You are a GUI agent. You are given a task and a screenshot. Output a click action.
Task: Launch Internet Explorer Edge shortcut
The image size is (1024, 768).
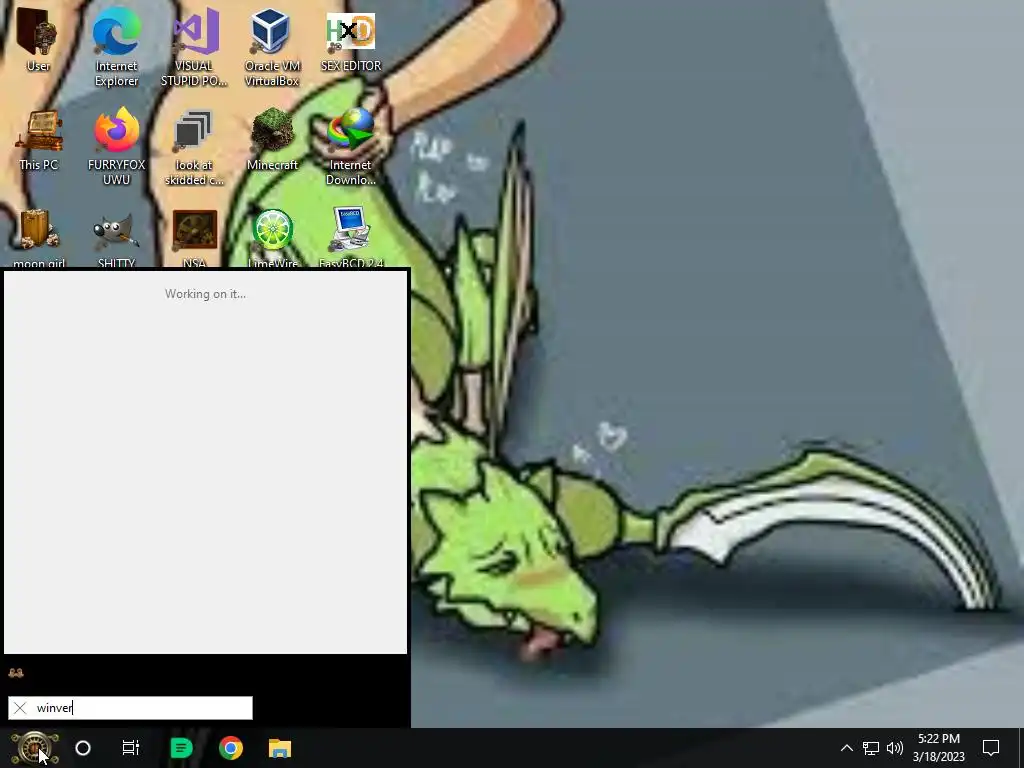click(x=116, y=47)
